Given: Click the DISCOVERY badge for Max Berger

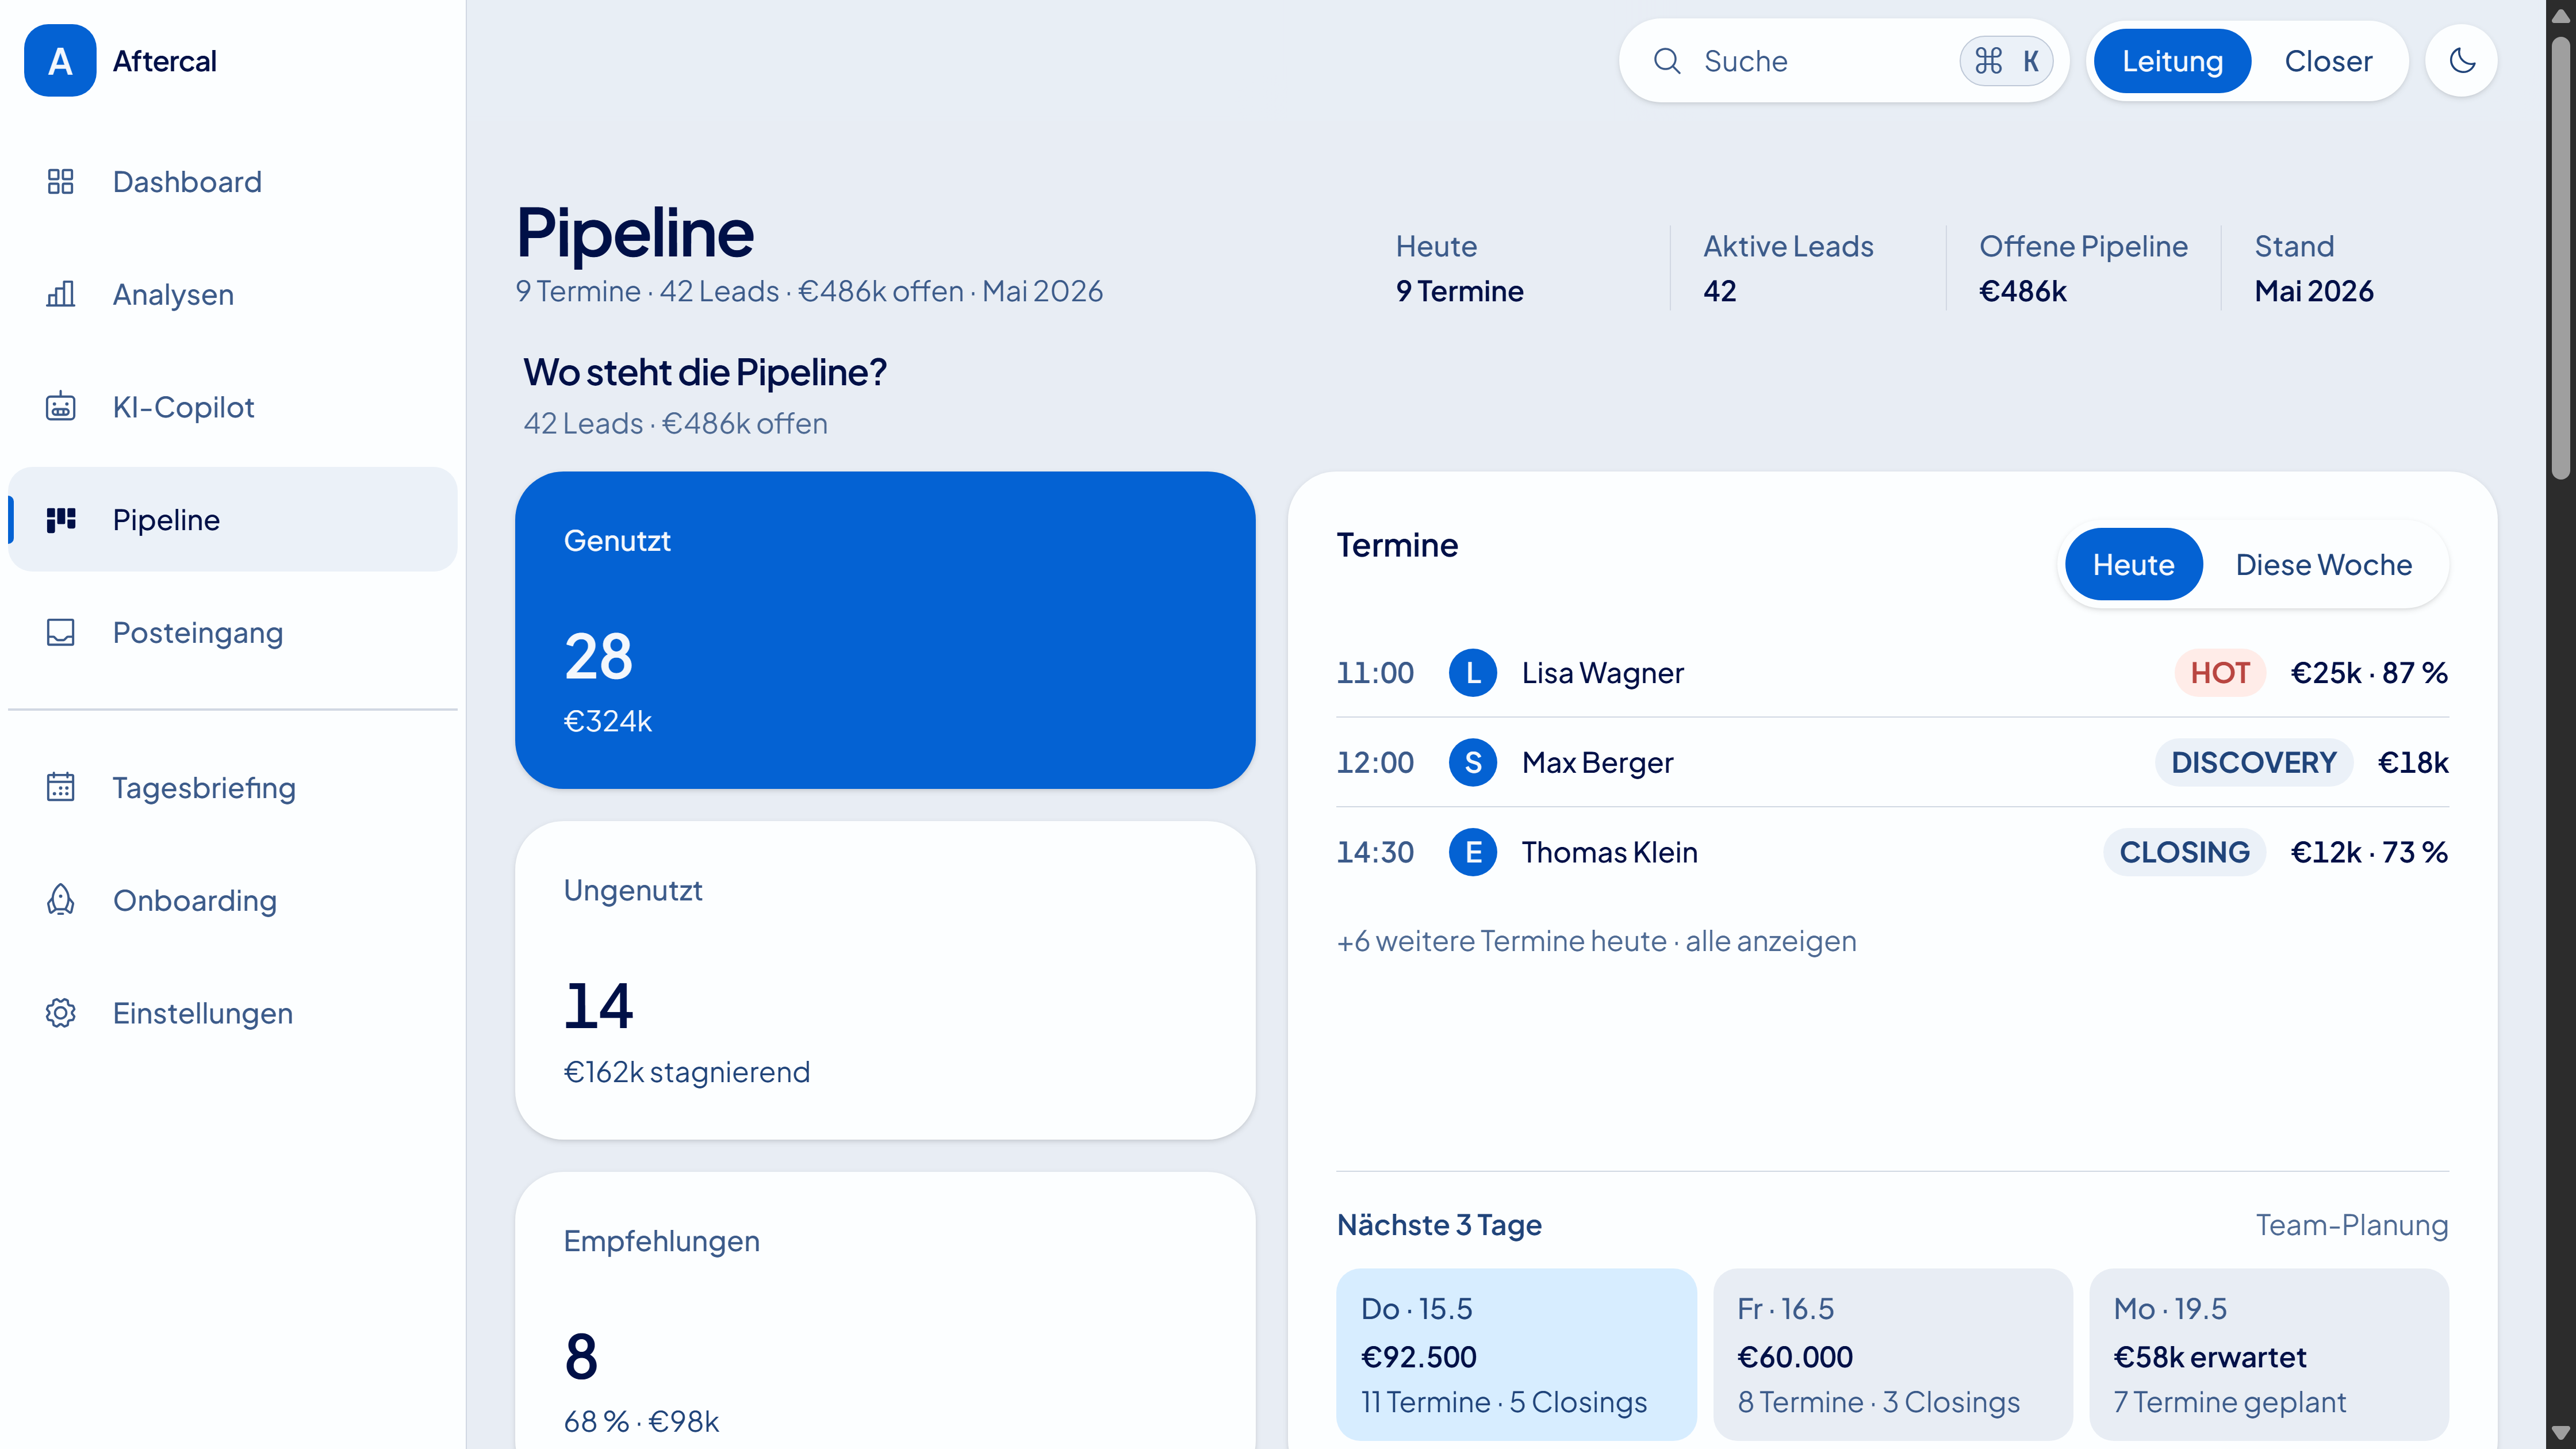Looking at the screenshot, I should [2253, 763].
